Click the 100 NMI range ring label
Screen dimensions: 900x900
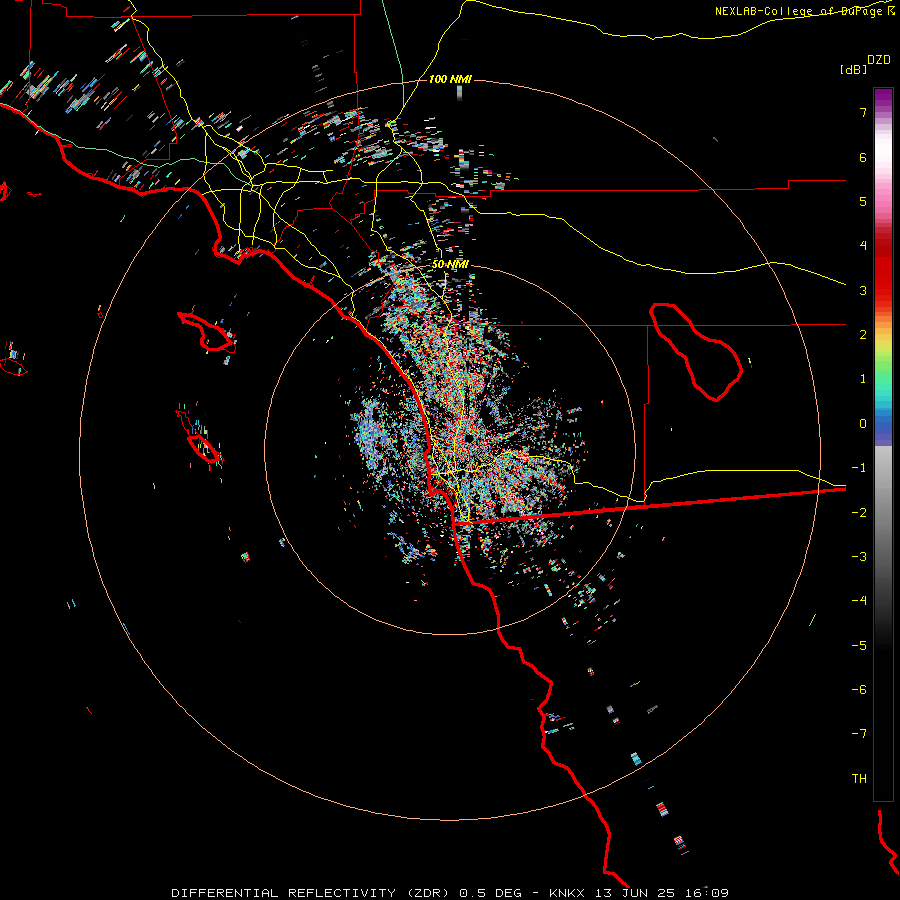[450, 79]
